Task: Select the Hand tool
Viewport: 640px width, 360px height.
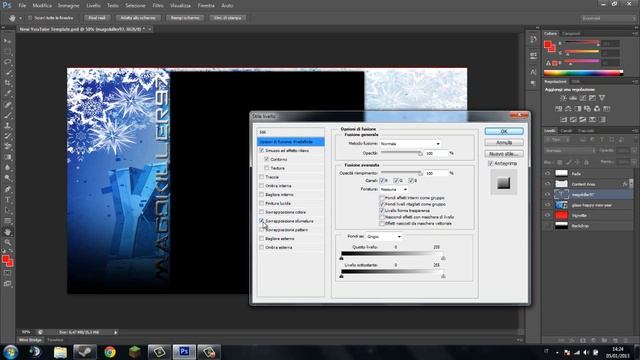Action: (8, 232)
